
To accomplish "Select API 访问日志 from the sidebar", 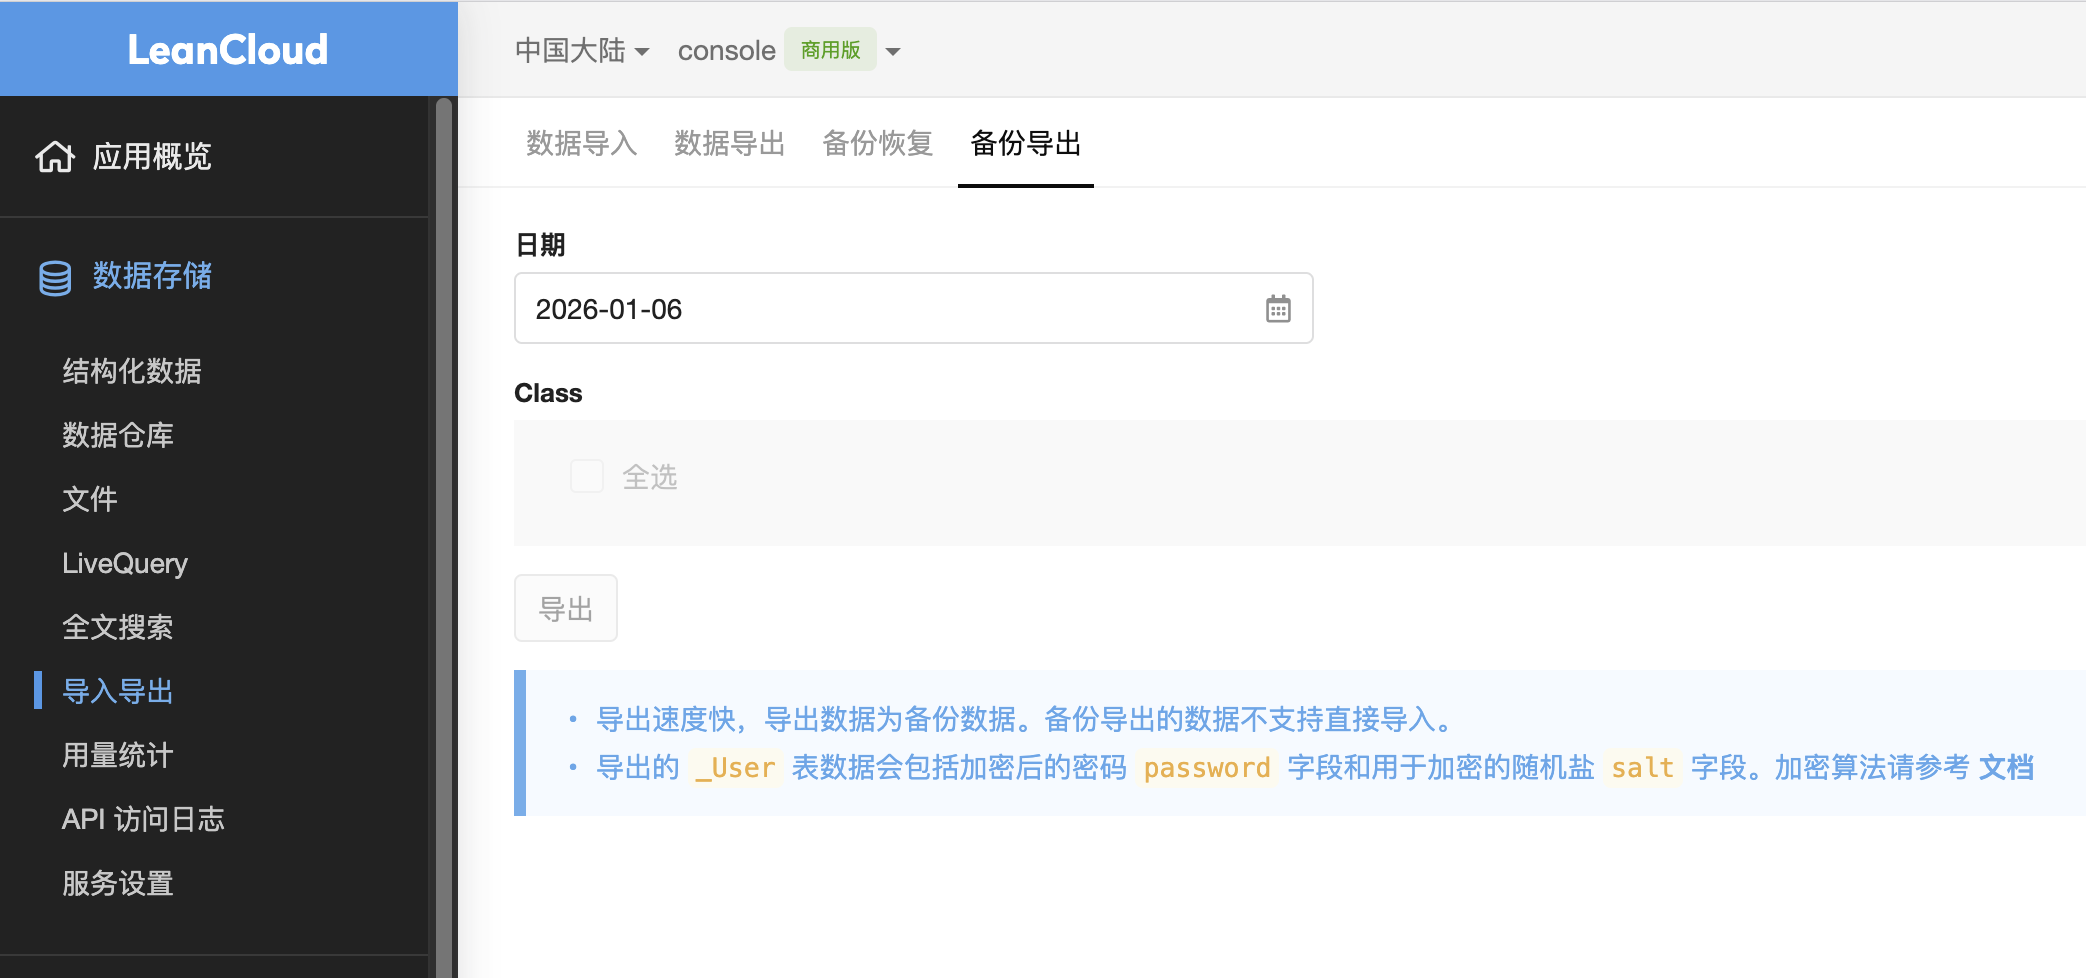I will (x=143, y=819).
